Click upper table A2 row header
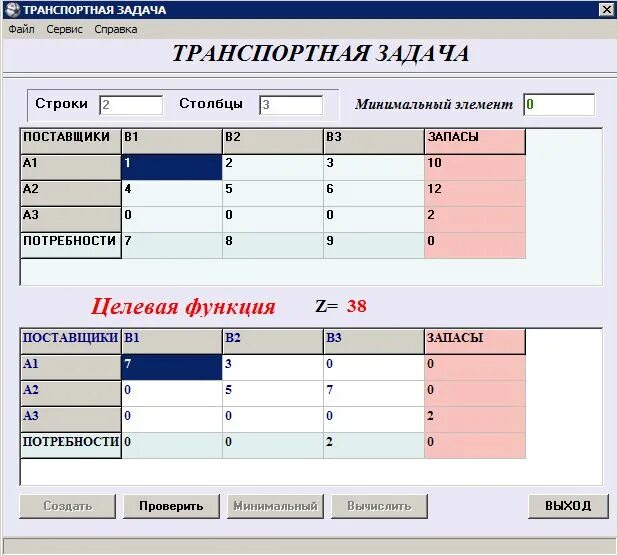Viewport: 618px width, 556px height. 71,193
